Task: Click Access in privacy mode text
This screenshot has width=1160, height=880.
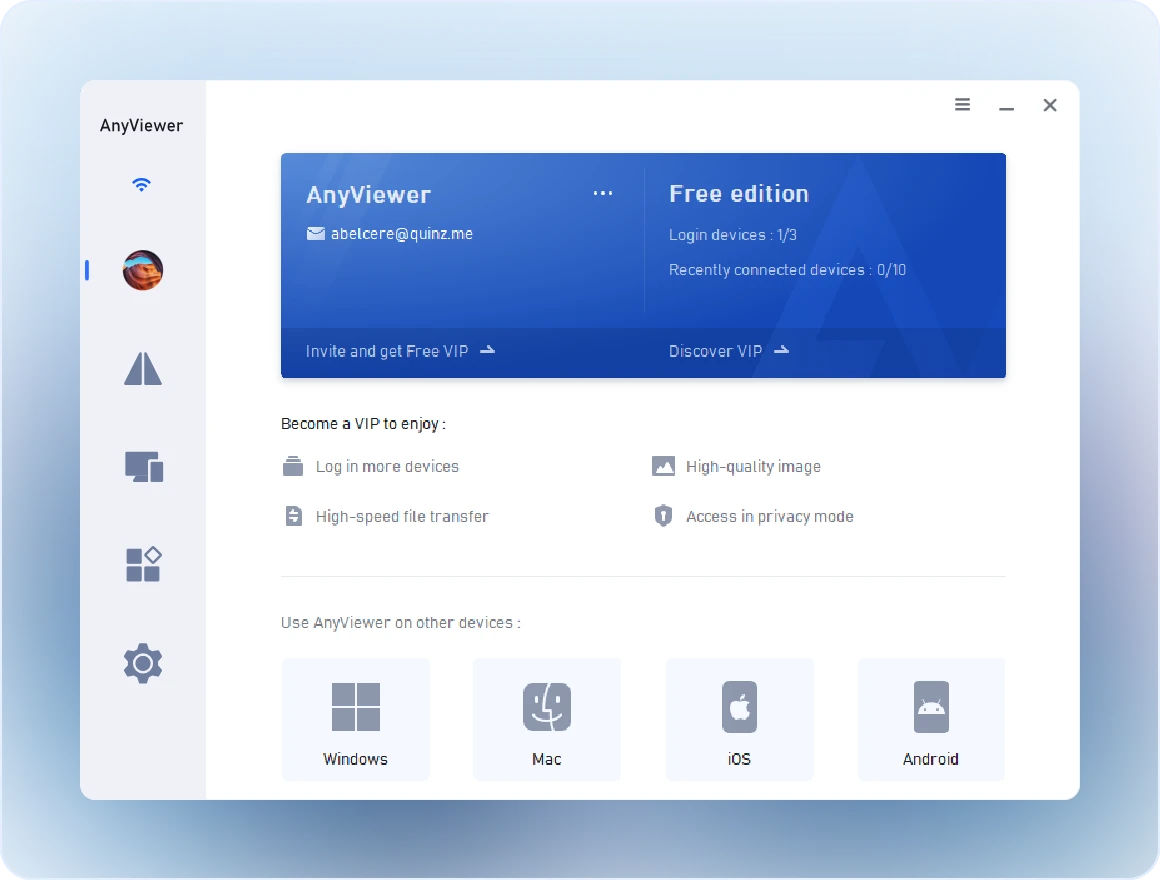Action: click(769, 516)
